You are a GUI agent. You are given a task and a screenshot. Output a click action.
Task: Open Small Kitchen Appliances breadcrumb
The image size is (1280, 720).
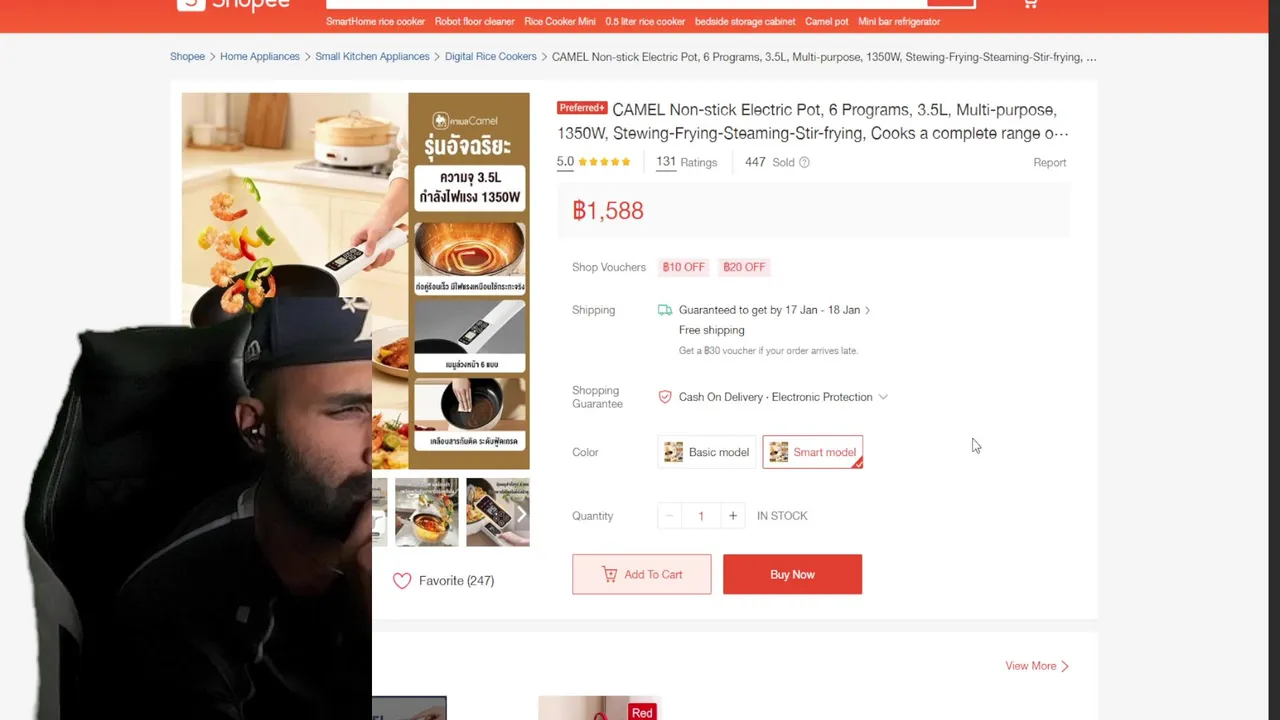tap(372, 57)
